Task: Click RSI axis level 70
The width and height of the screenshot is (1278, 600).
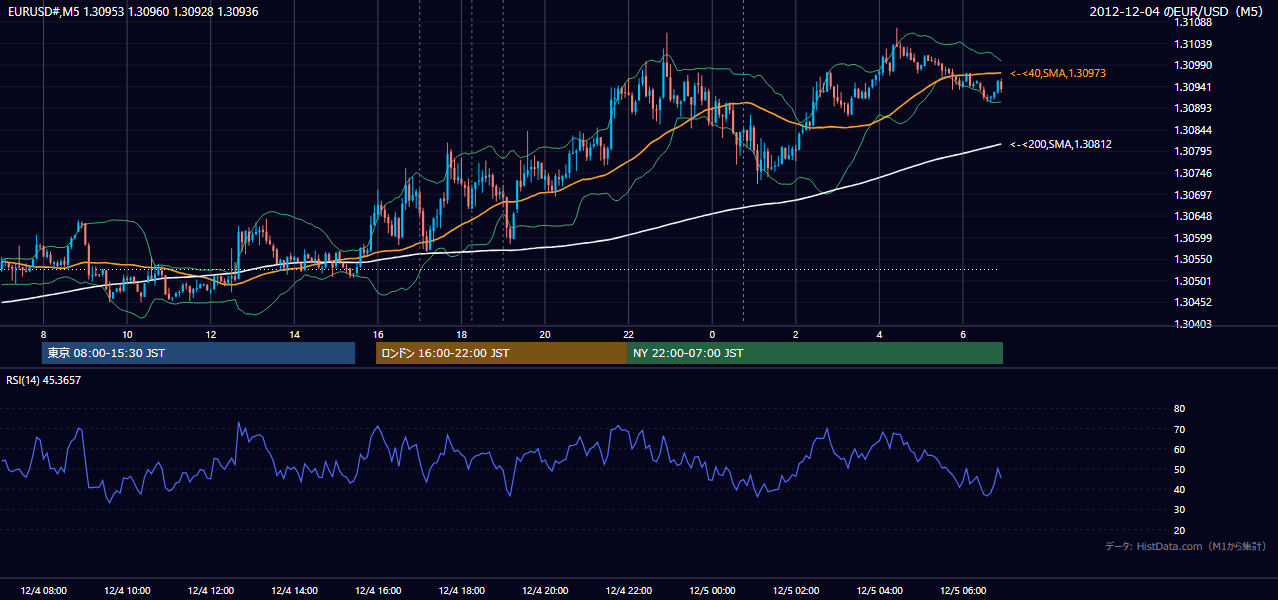Action: pos(1179,429)
